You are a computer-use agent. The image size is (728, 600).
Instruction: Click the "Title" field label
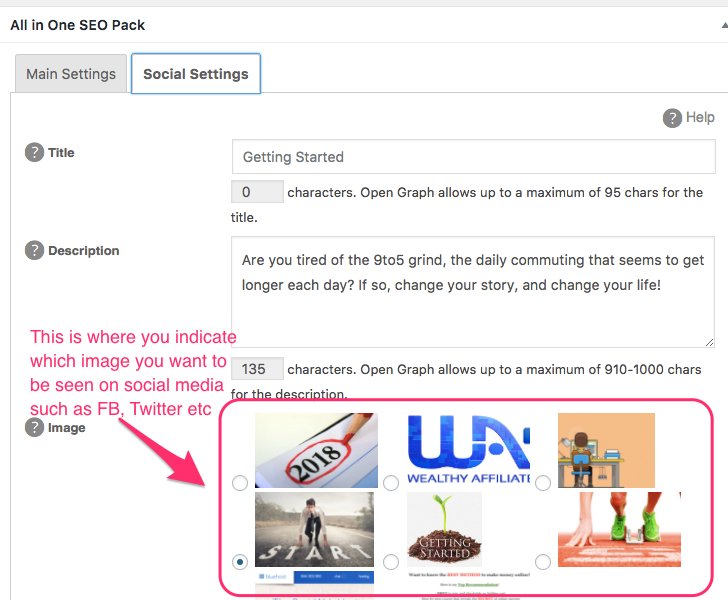point(61,153)
